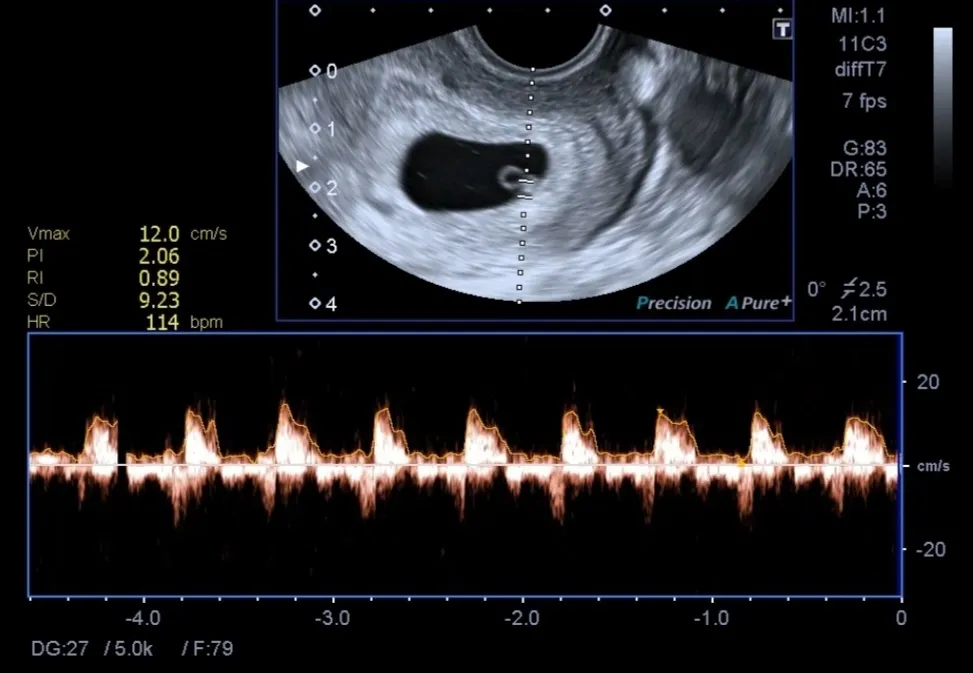Click the S/D value 9.23

pyautogui.click(x=159, y=300)
